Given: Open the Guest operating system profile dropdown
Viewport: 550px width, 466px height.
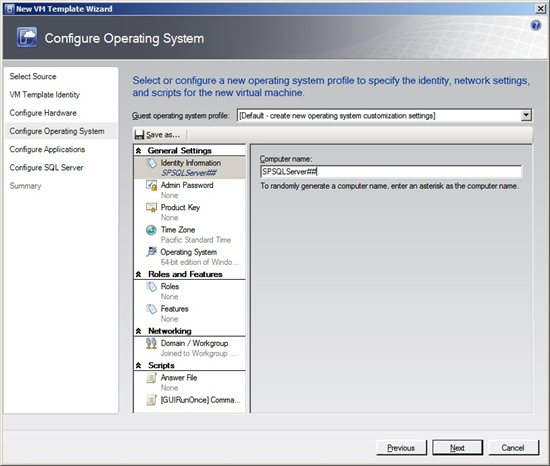Looking at the screenshot, I should pos(526,115).
